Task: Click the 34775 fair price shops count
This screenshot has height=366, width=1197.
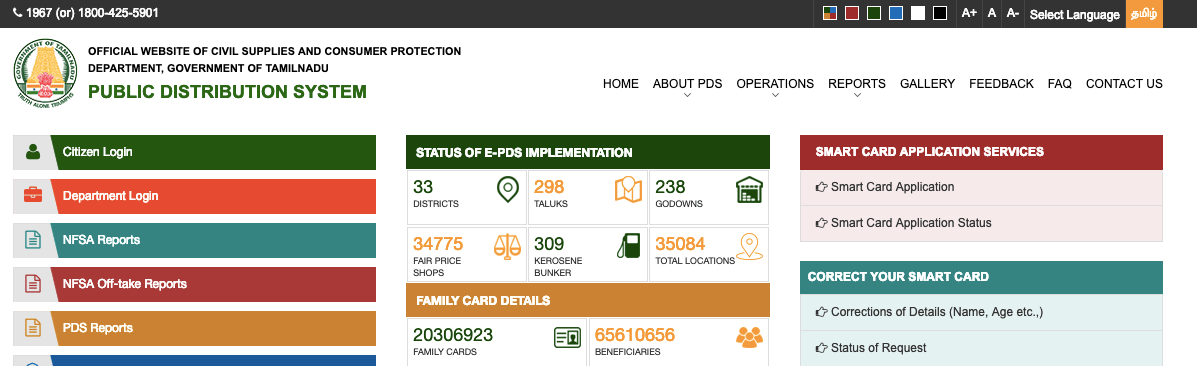Action: (x=438, y=244)
